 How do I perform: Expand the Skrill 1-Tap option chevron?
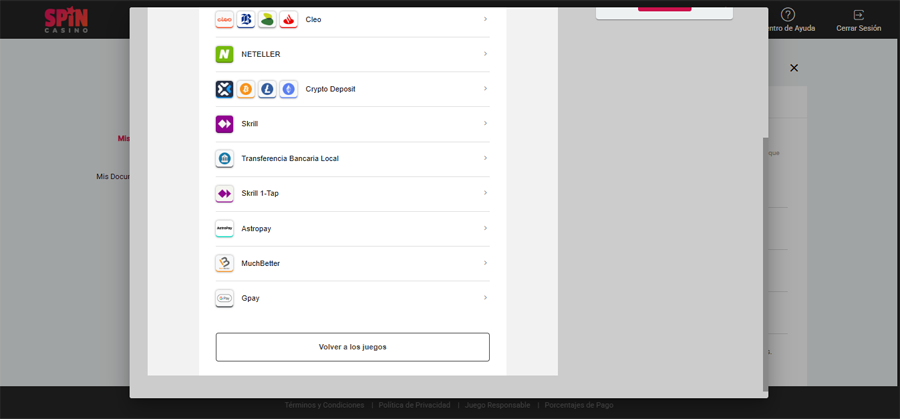(x=486, y=193)
